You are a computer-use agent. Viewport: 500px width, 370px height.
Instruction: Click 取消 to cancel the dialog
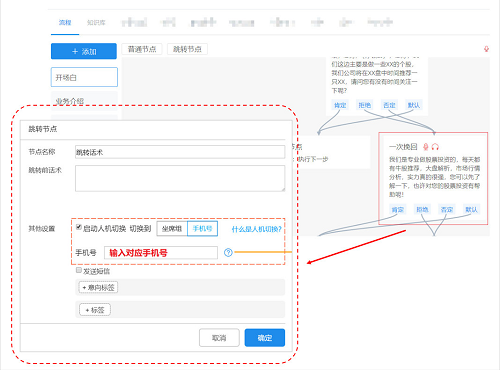pyautogui.click(x=219, y=338)
